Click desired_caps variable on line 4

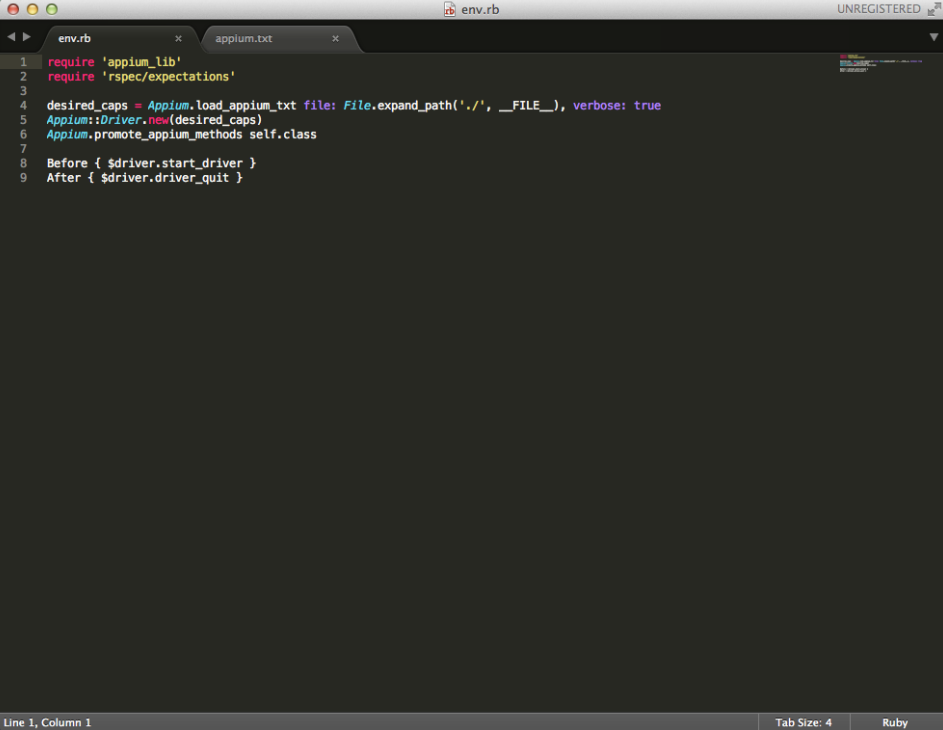tap(87, 106)
